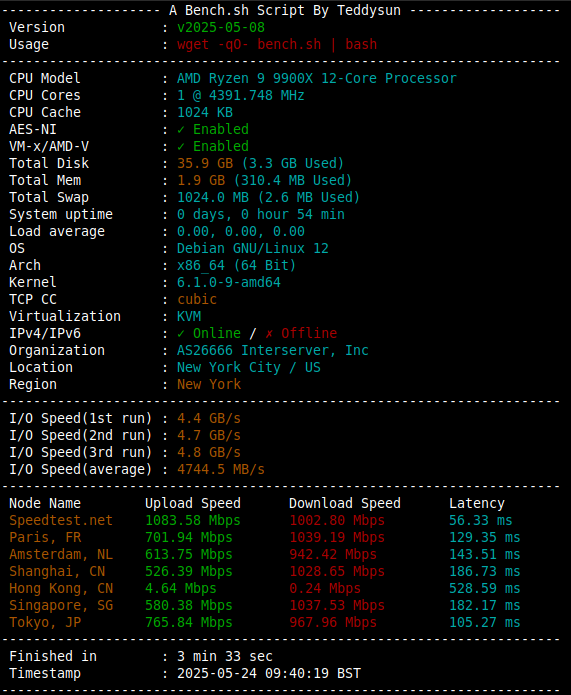Click the IPv6 Offline cross mark

pyautogui.click(x=269, y=333)
